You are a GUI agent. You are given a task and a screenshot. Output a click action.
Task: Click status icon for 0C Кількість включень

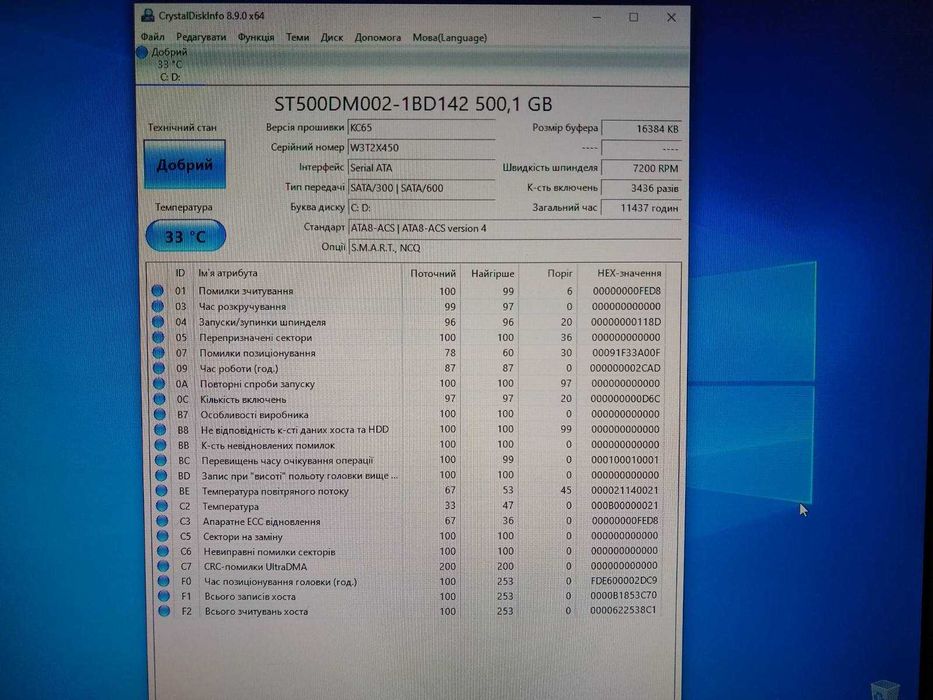(x=159, y=399)
